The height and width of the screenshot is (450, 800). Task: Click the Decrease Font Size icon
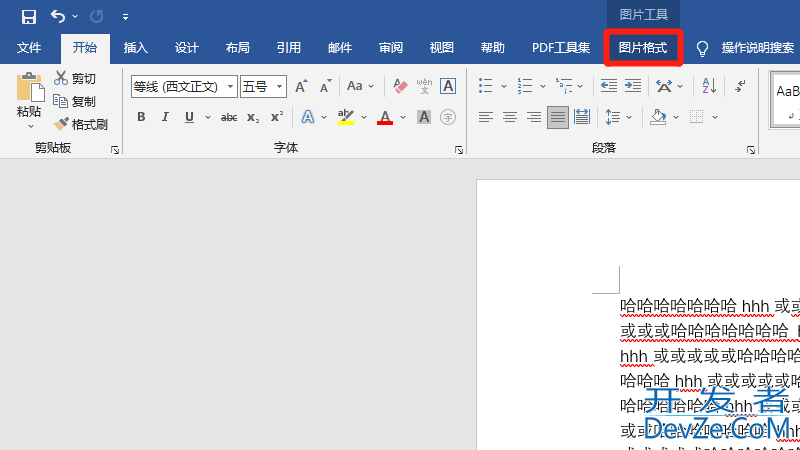point(326,87)
